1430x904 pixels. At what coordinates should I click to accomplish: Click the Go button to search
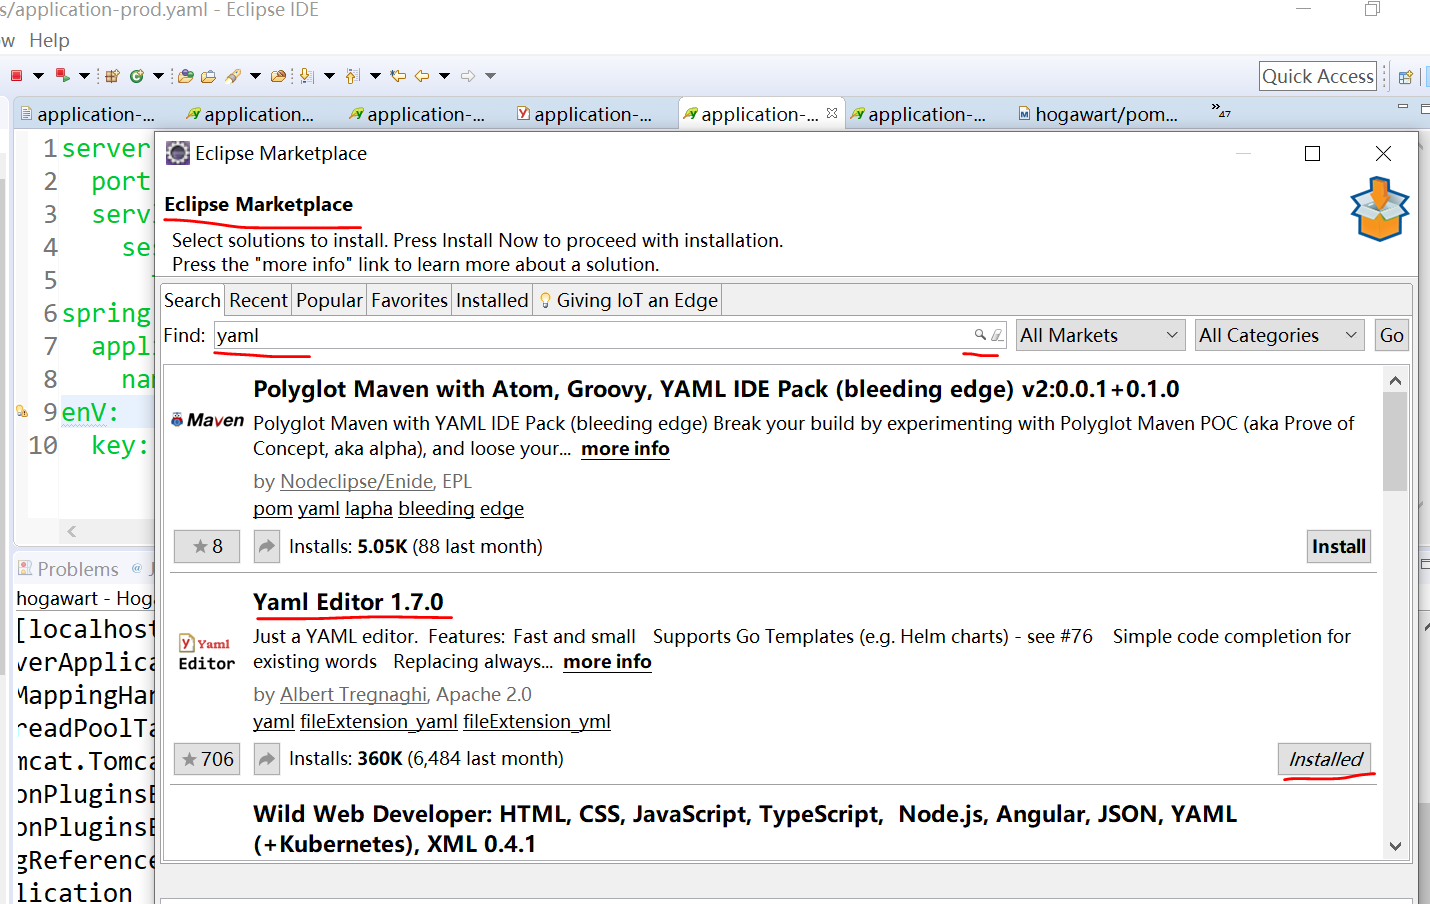point(1391,335)
